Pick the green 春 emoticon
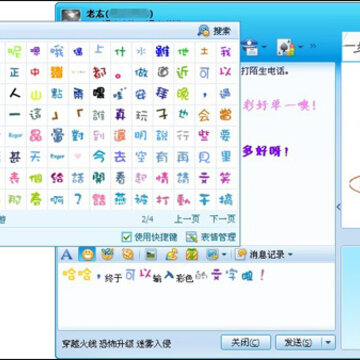The height and width of the screenshot is (360, 360). point(36,200)
